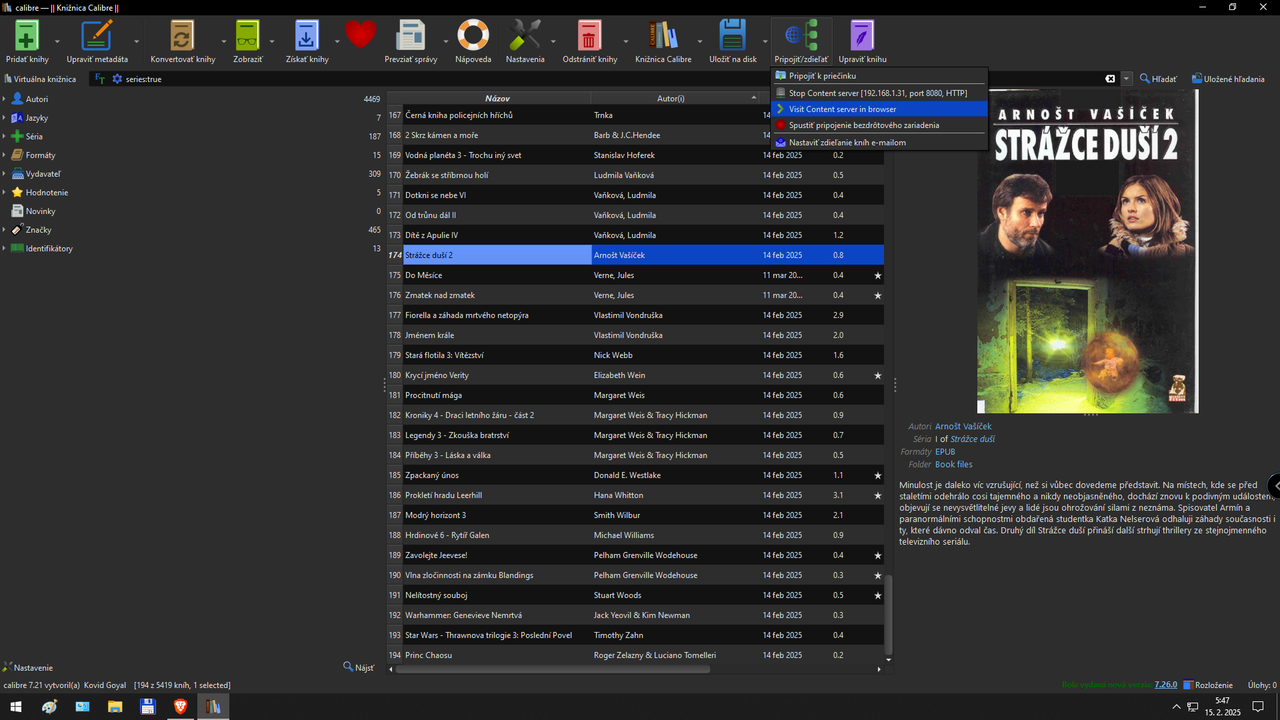This screenshot has width=1280, height=720.
Task: Select the row Jménem krále
Action: pos(643,335)
